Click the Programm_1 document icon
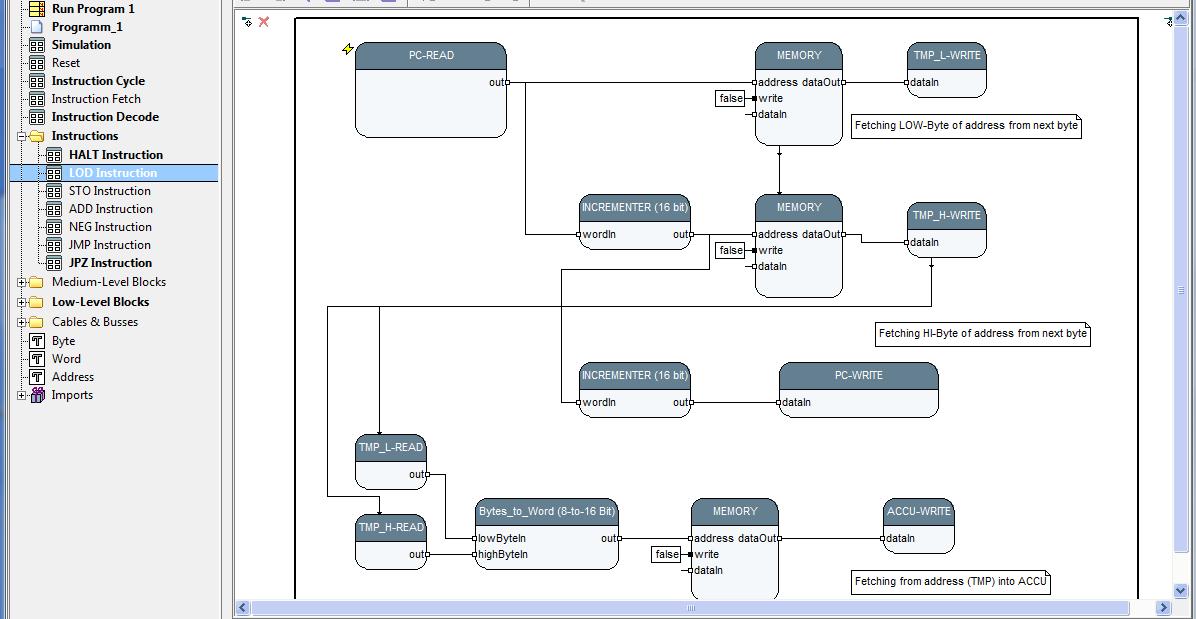The width and height of the screenshot is (1196, 619). (x=37, y=27)
